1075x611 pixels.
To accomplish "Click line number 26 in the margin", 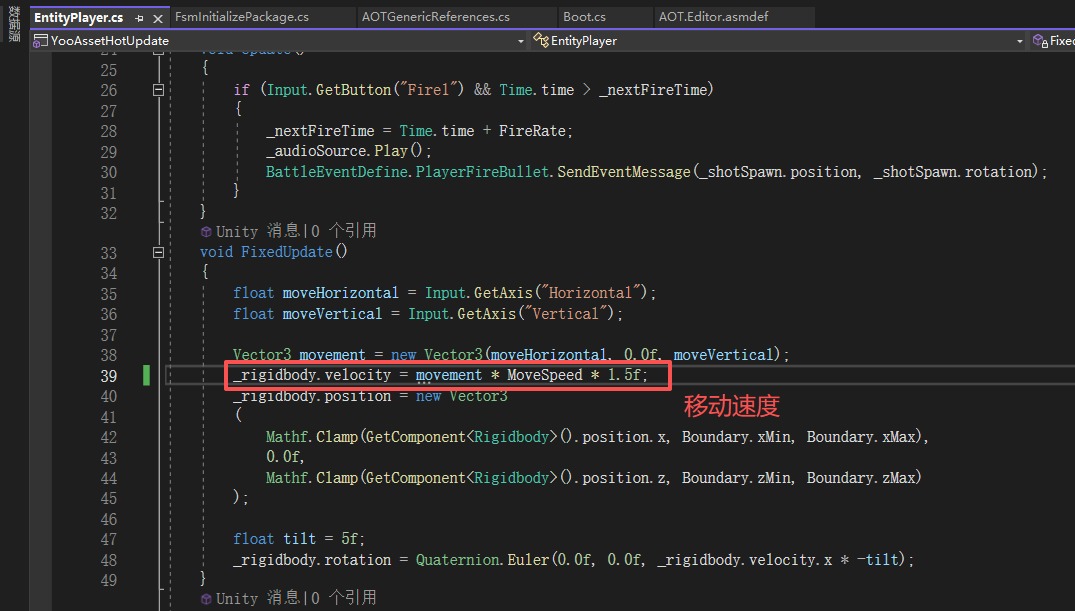I will tap(109, 91).
